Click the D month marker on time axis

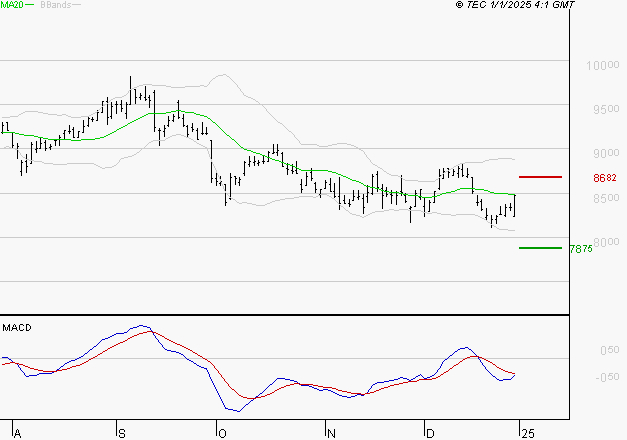[x=430, y=434]
